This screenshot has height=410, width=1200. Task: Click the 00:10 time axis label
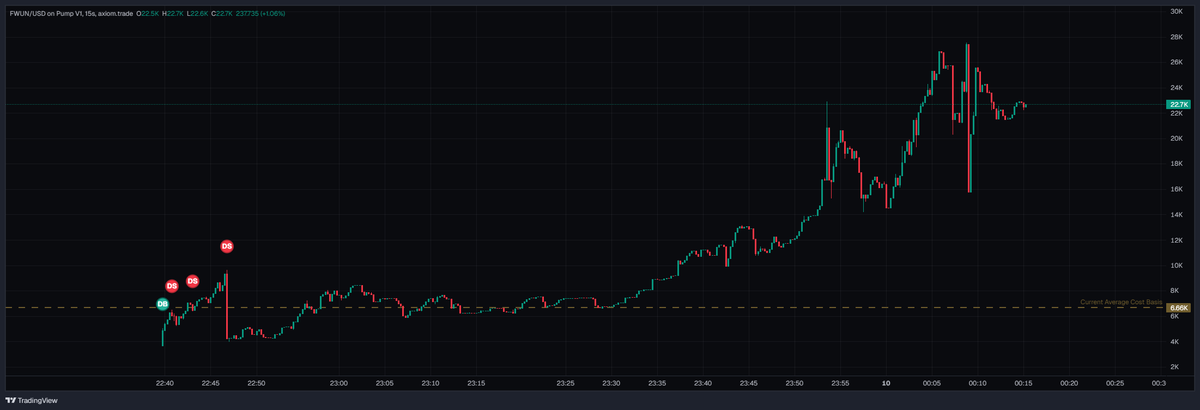(x=978, y=383)
